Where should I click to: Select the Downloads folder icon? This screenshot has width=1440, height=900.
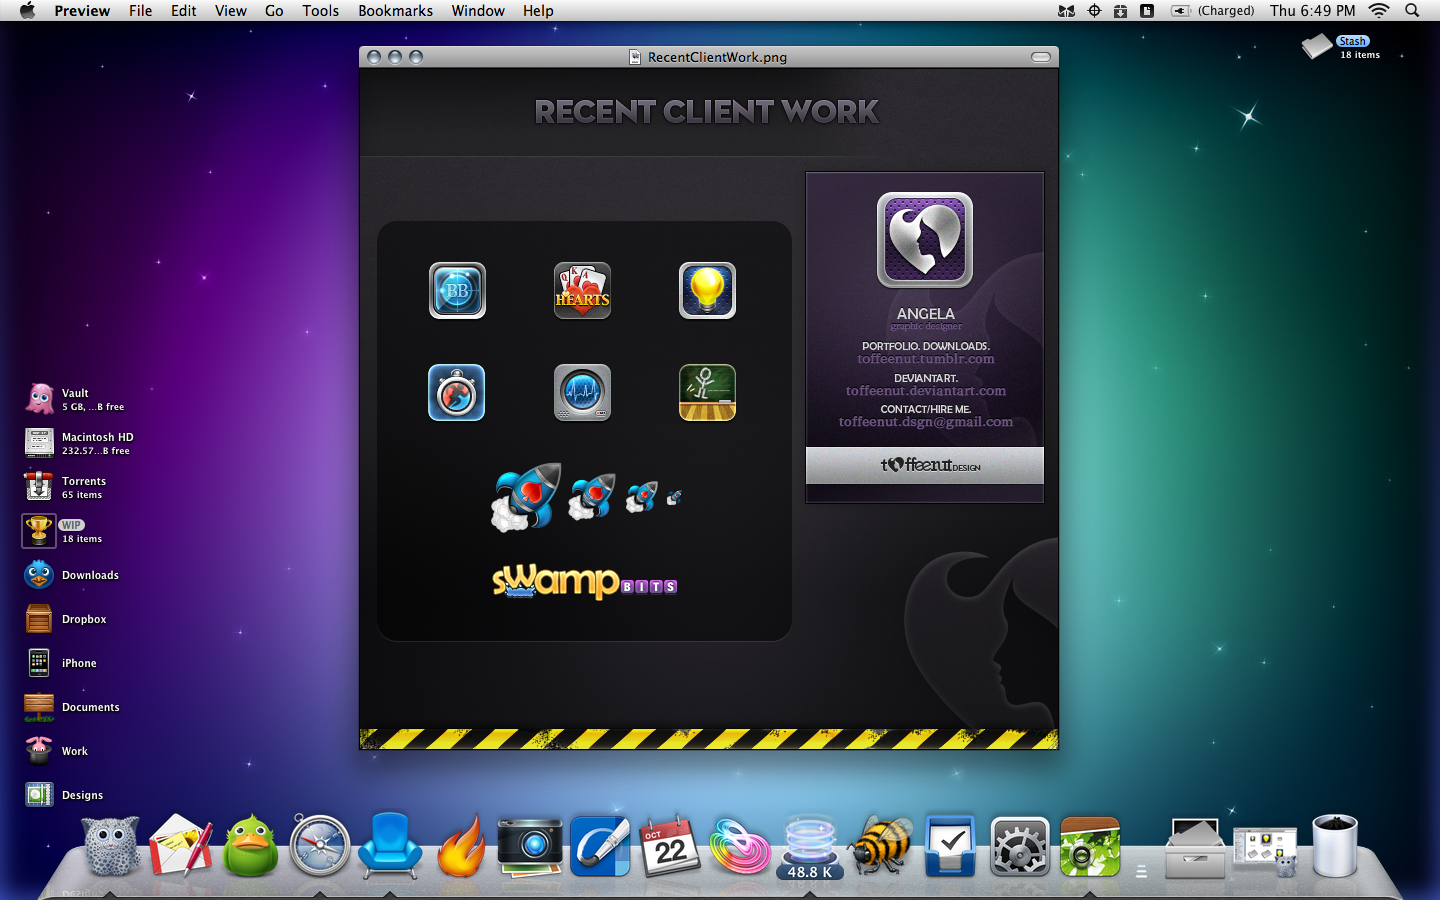pyautogui.click(x=40, y=575)
